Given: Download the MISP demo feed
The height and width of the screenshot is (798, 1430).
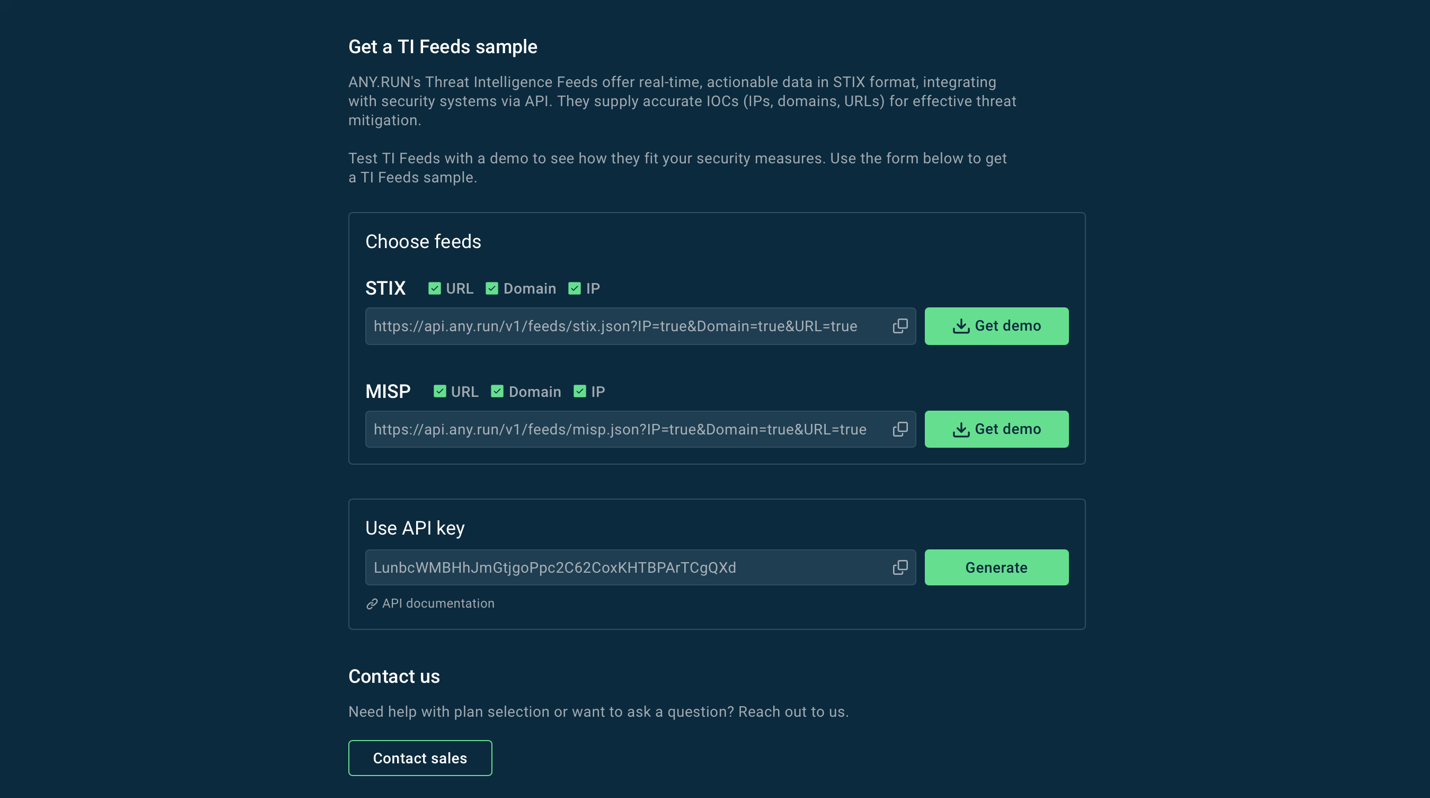Looking at the screenshot, I should click(996, 429).
